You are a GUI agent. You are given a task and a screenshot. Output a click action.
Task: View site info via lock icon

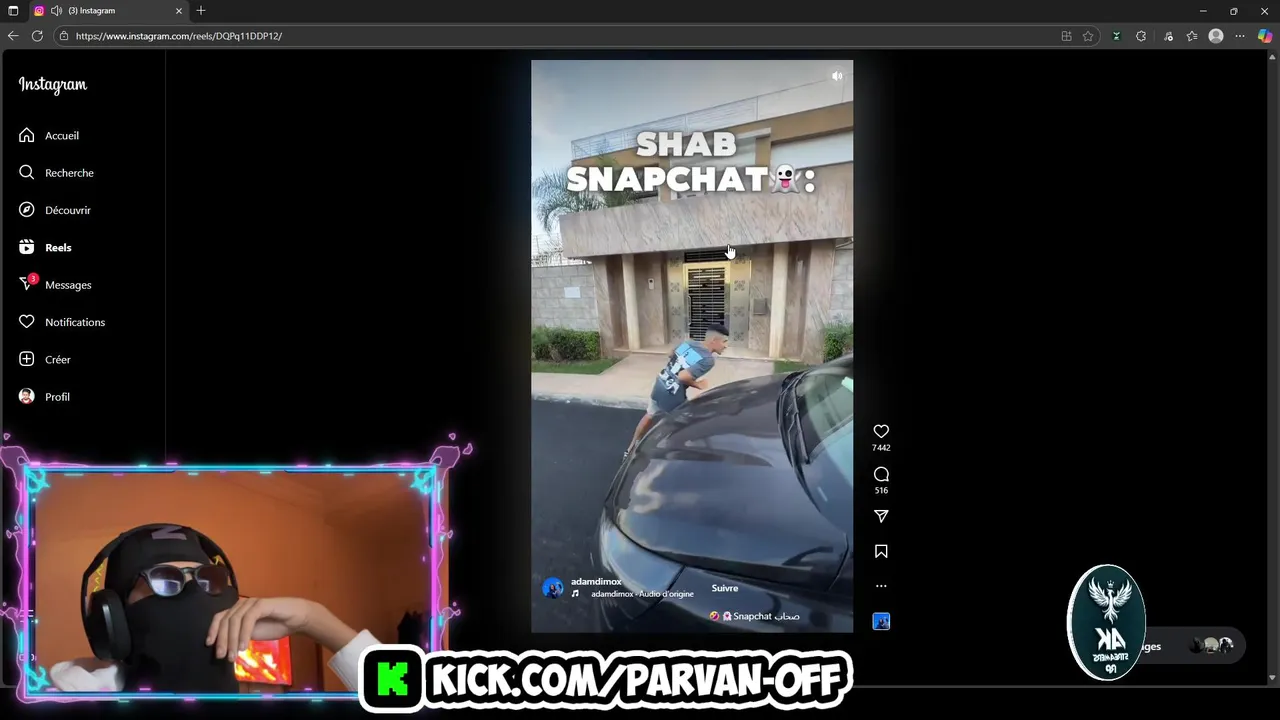click(64, 36)
